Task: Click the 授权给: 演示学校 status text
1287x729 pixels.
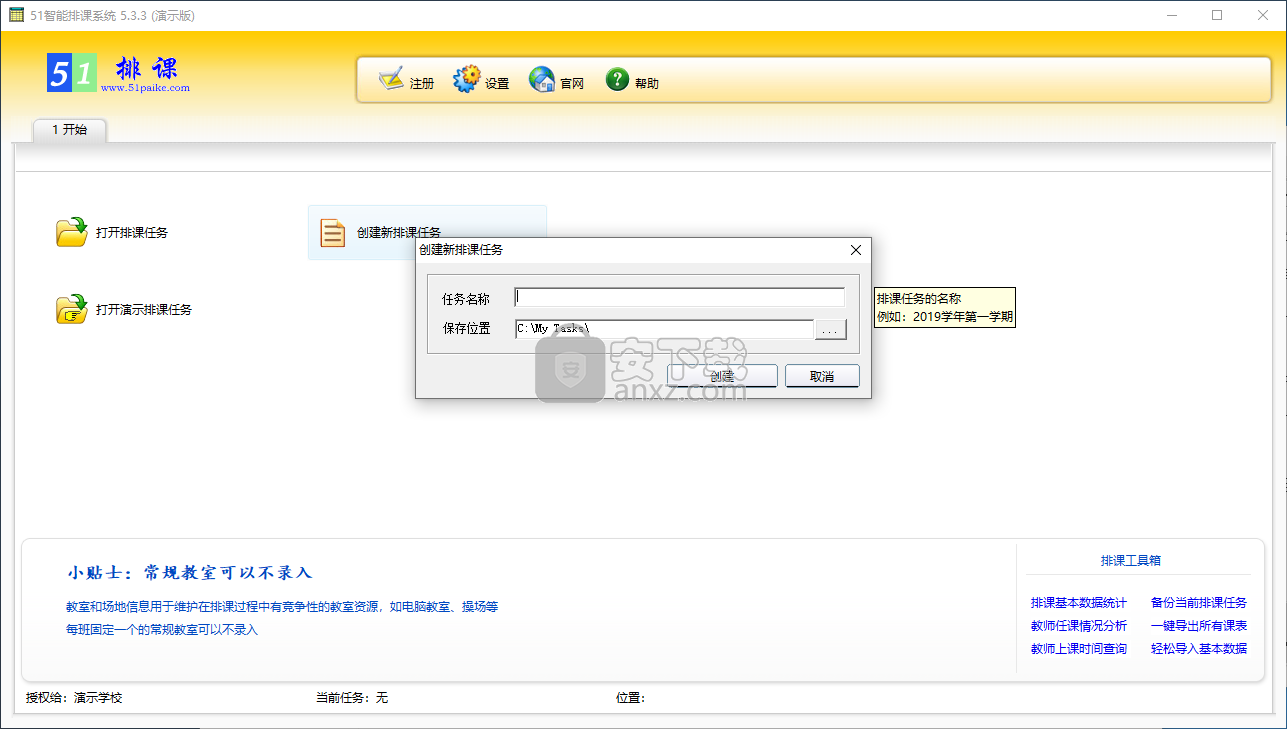Action: pyautogui.click(x=74, y=698)
